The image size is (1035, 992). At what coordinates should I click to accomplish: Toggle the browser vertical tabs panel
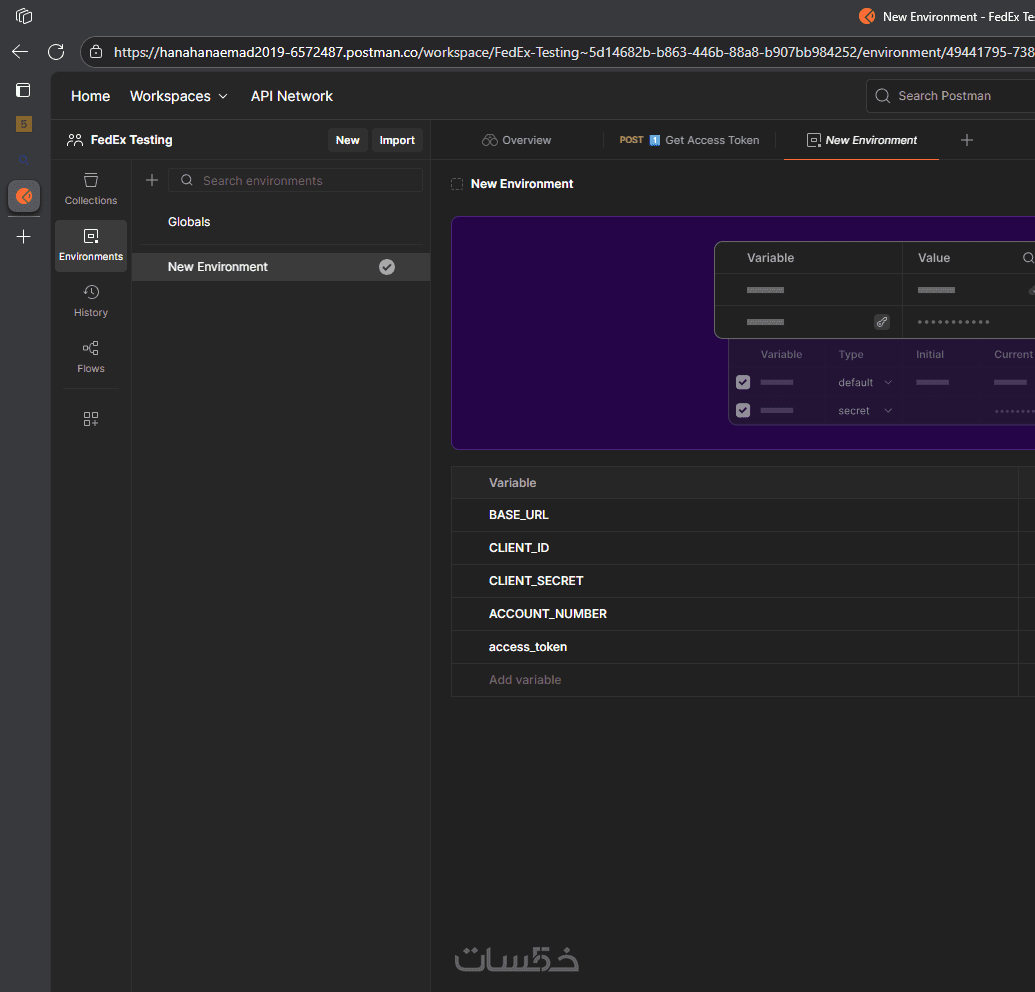tap(23, 90)
